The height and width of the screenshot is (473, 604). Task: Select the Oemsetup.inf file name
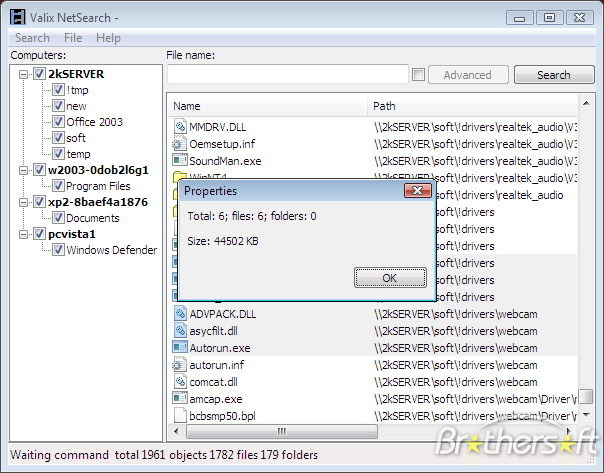222,144
